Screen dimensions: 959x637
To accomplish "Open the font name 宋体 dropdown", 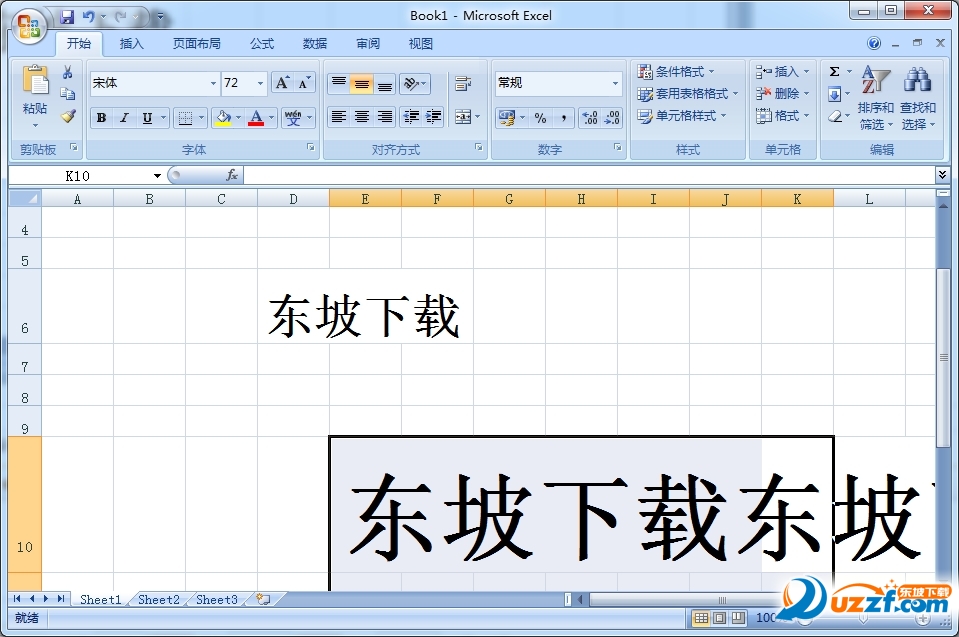I will (x=213, y=83).
